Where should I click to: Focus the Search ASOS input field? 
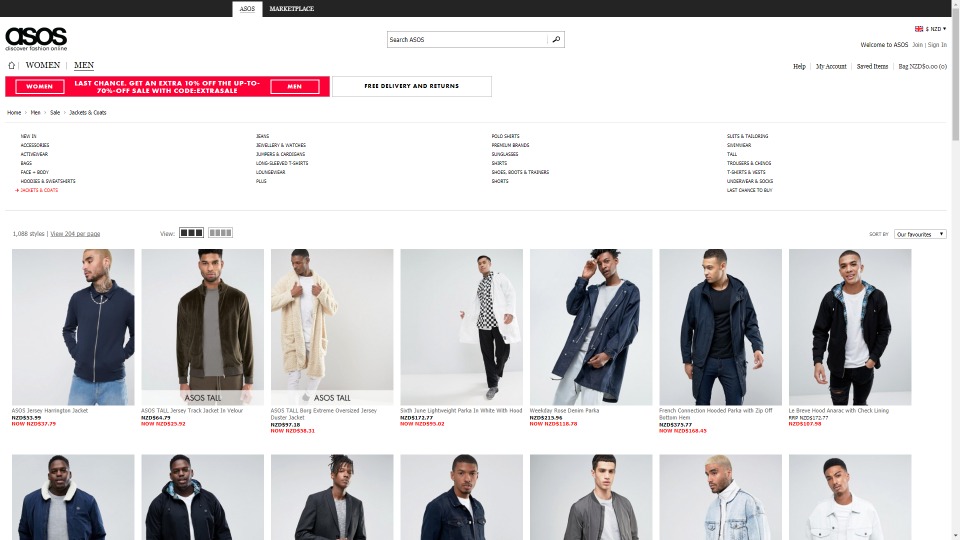[x=467, y=40]
